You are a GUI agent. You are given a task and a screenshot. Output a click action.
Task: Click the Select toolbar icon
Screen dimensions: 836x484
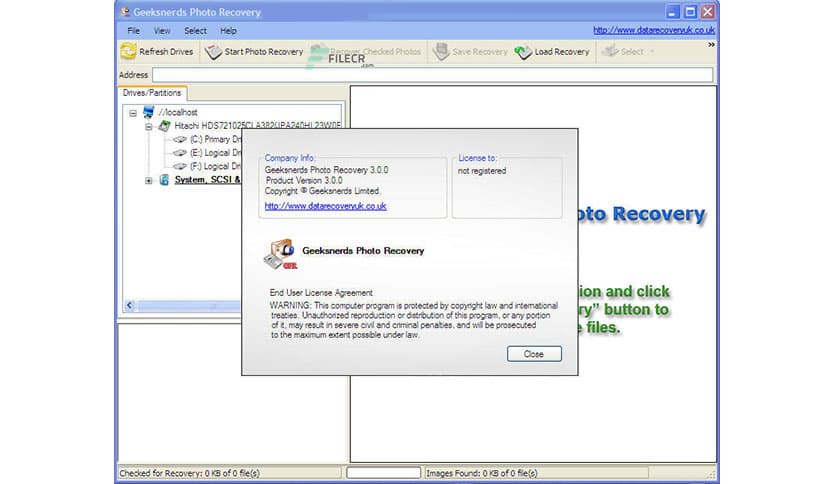pos(609,51)
